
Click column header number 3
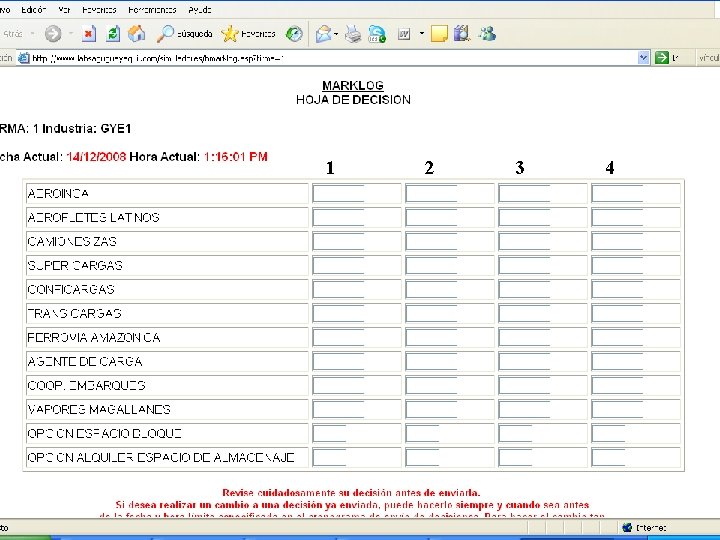click(519, 168)
